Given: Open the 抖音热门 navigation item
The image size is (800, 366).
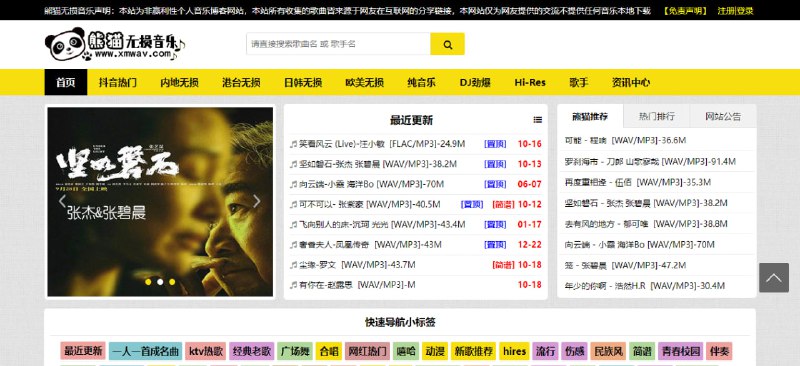Looking at the screenshot, I should coord(117,82).
